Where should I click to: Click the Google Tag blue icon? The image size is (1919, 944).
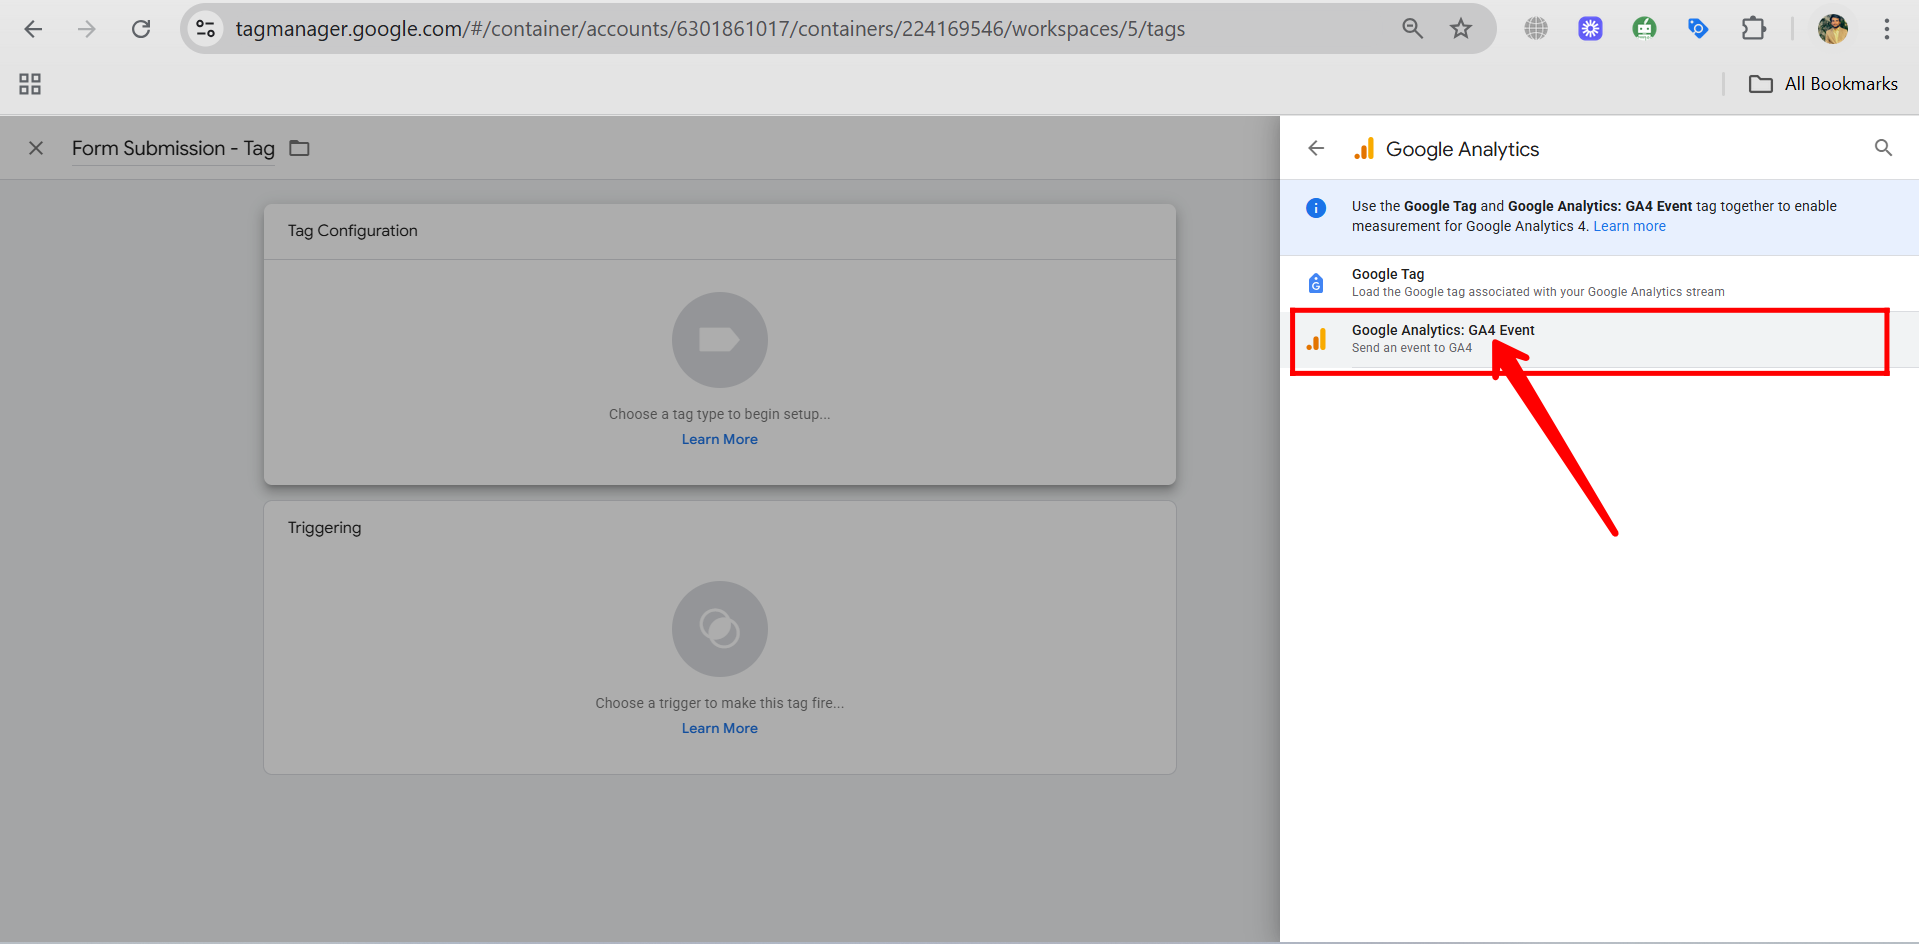(1316, 283)
